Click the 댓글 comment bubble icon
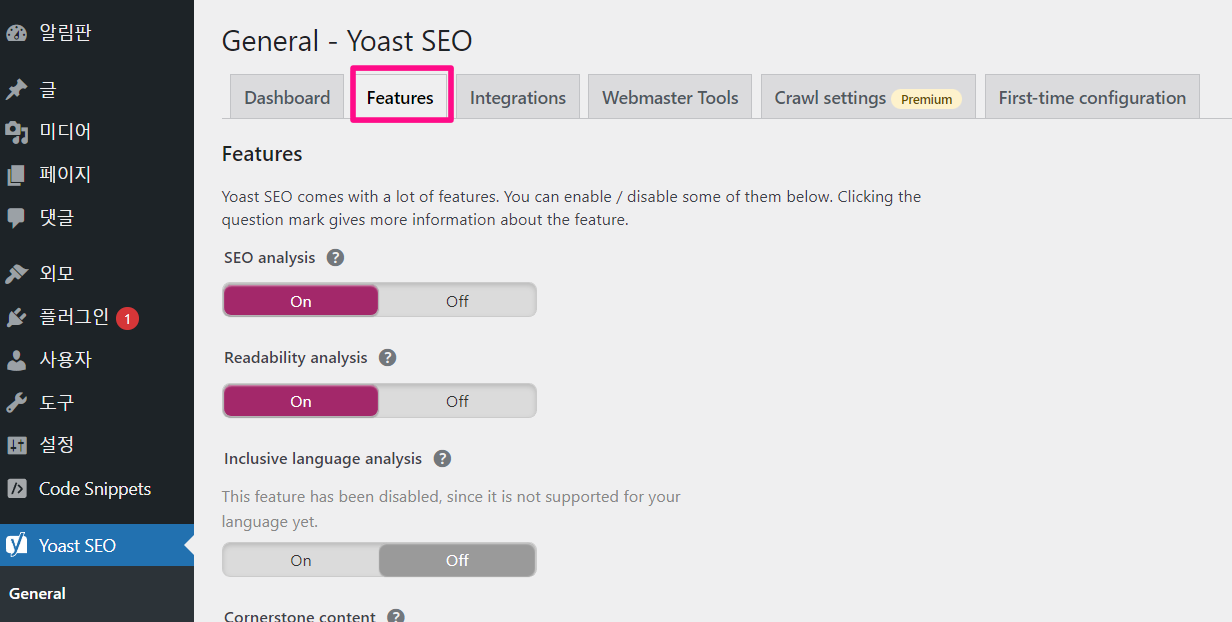Viewport: 1232px width, 622px height. 16,217
